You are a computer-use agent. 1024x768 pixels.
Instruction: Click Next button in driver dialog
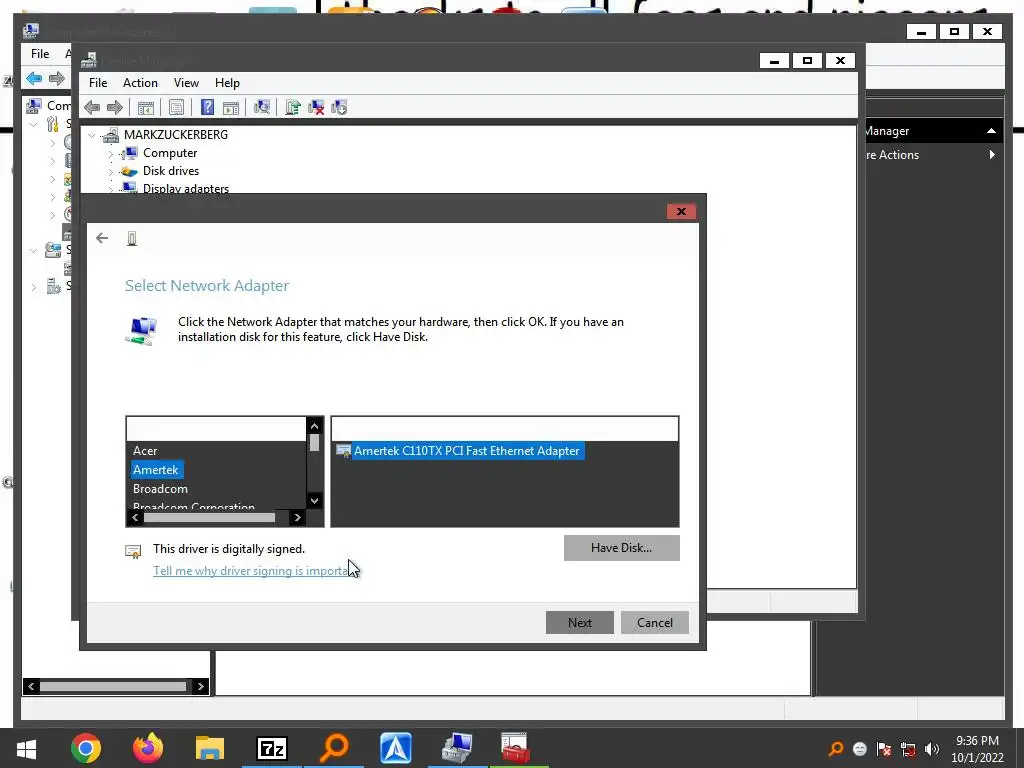579,623
